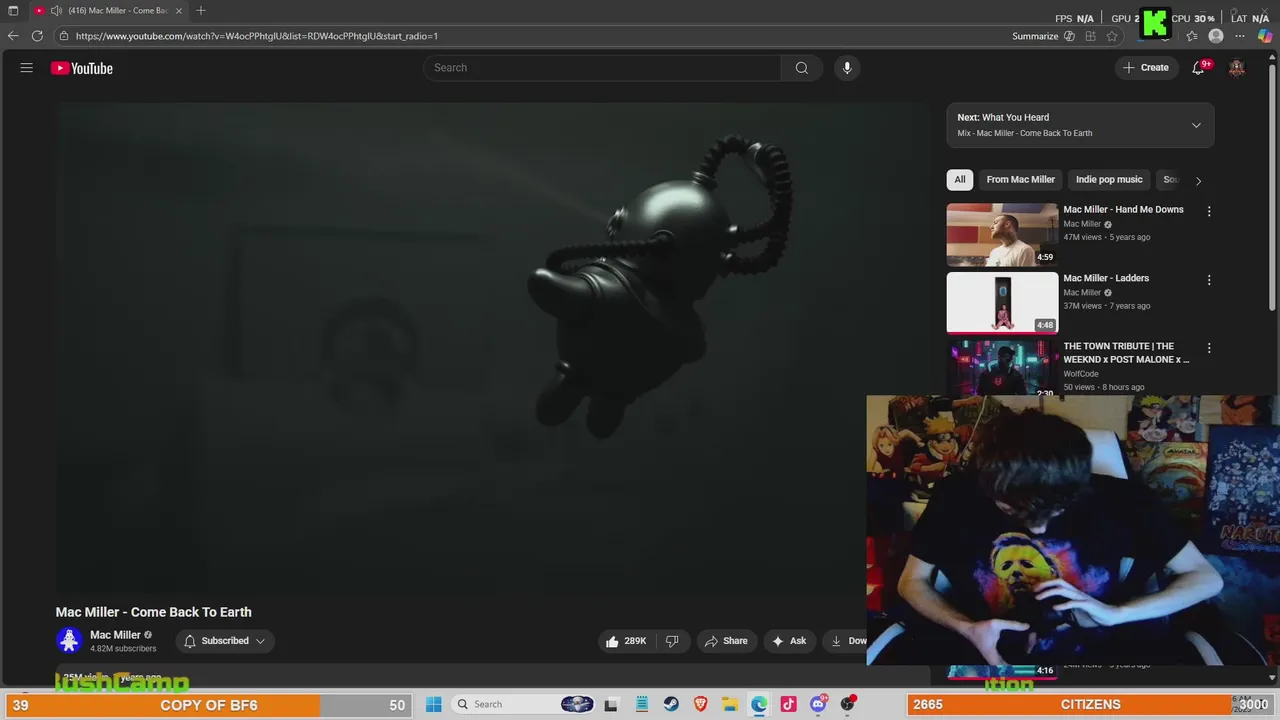Open the Mac Miller - Ladders thumbnail
The width and height of the screenshot is (1280, 720).
(1002, 302)
